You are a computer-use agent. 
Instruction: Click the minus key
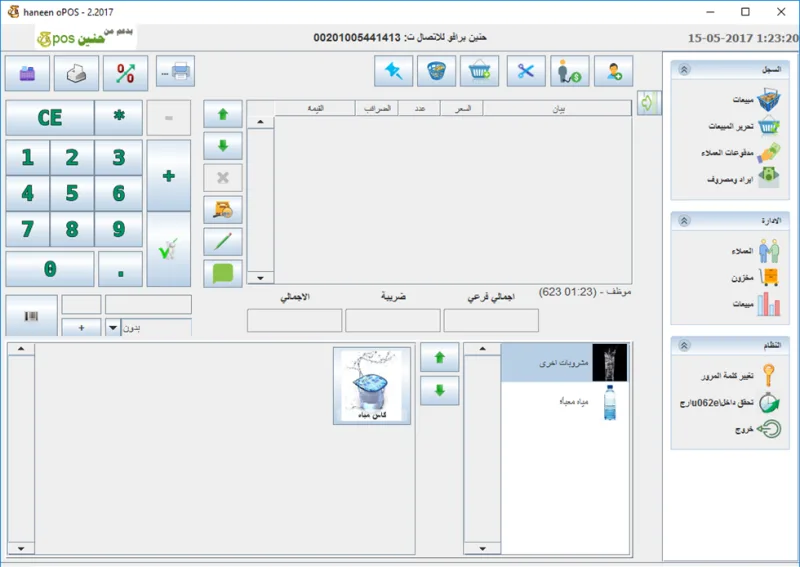tap(169, 118)
